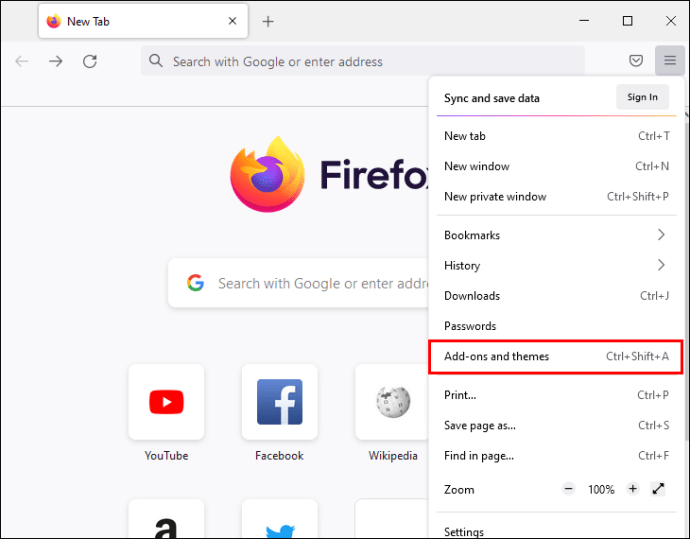Reset zoom by clicking 100%
The width and height of the screenshot is (690, 539).
point(601,489)
